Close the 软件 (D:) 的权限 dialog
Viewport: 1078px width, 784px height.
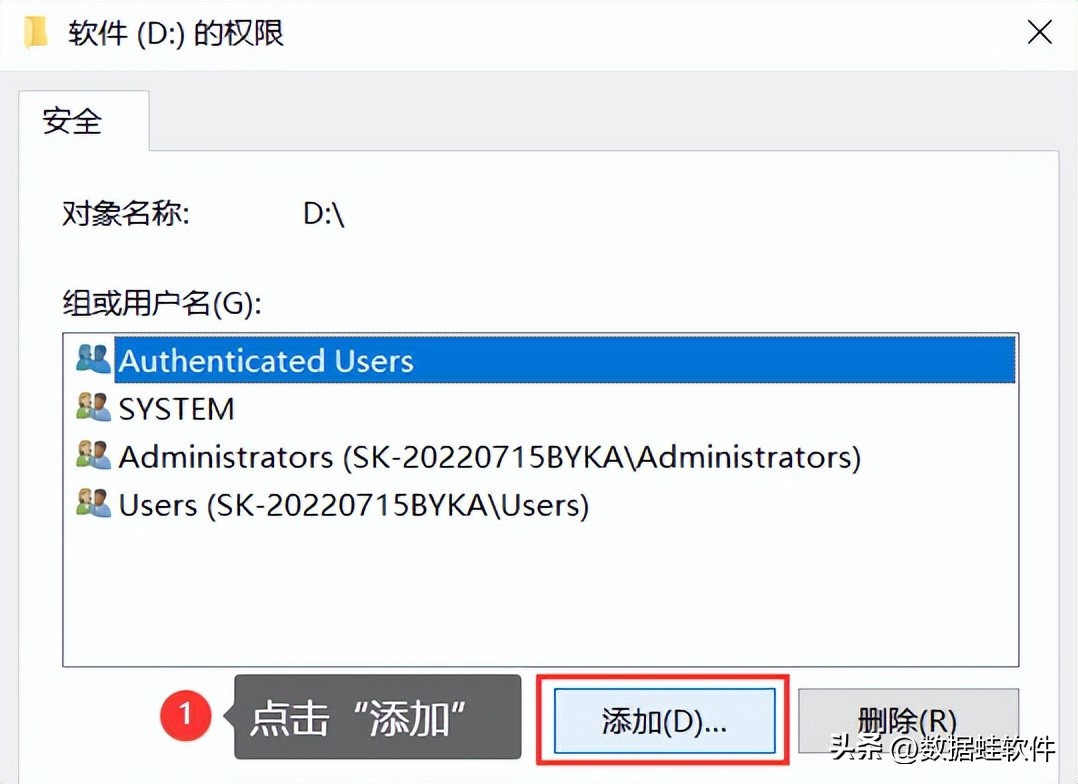coord(1040,33)
